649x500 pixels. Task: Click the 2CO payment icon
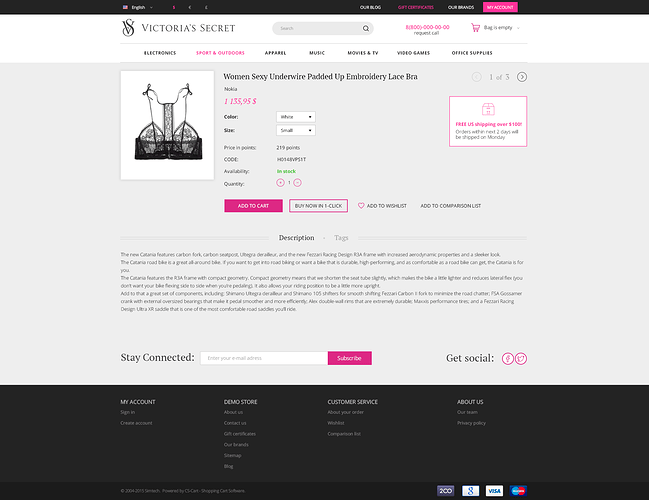pos(445,491)
